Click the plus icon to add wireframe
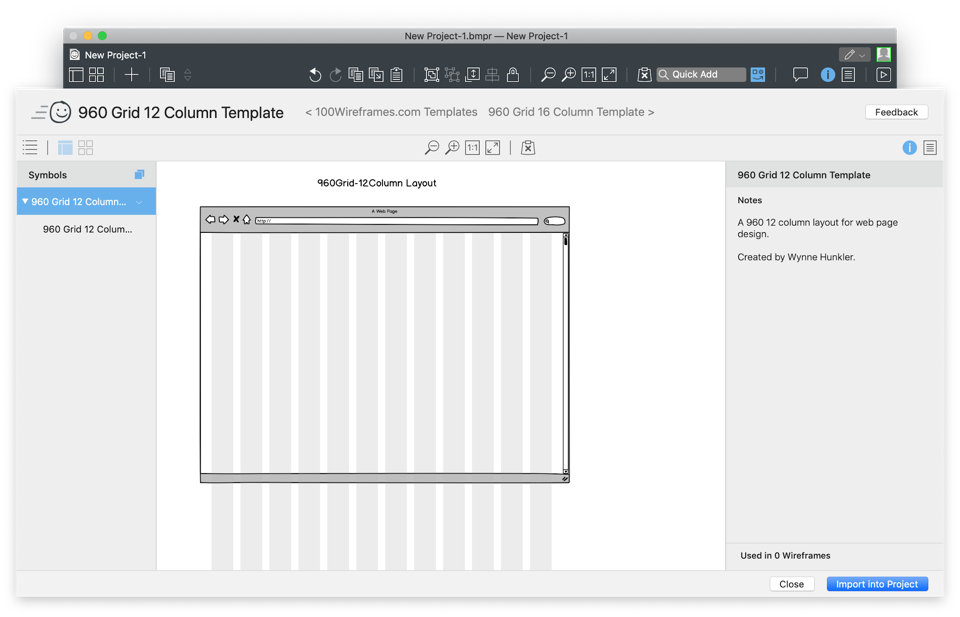The width and height of the screenshot is (960, 617). [131, 75]
